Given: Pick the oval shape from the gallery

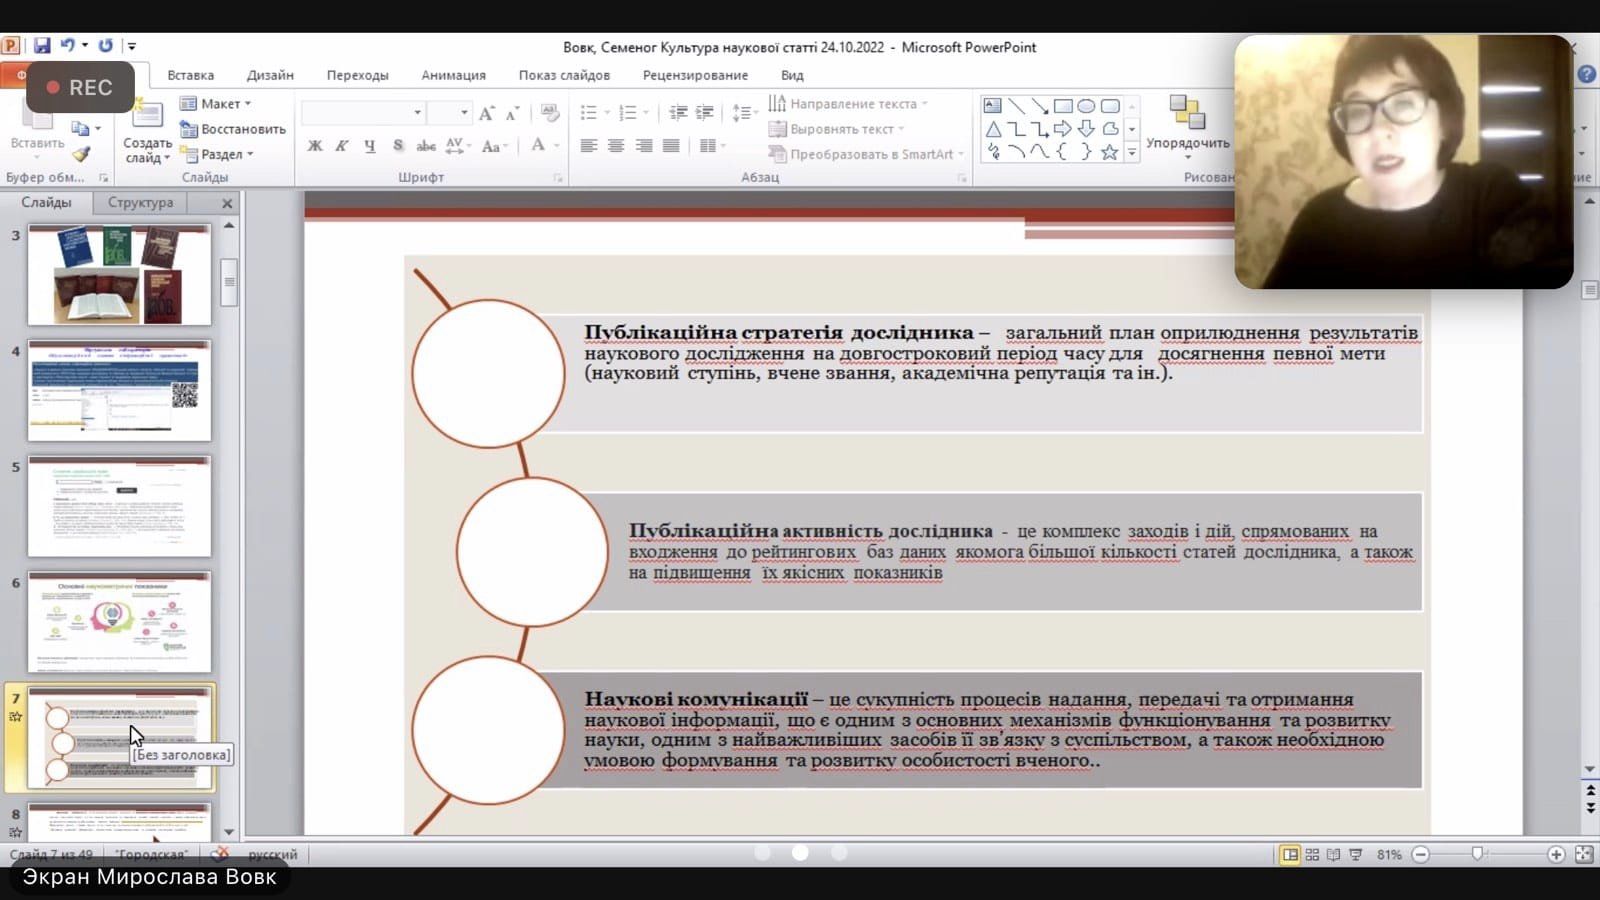Looking at the screenshot, I should point(1086,106).
